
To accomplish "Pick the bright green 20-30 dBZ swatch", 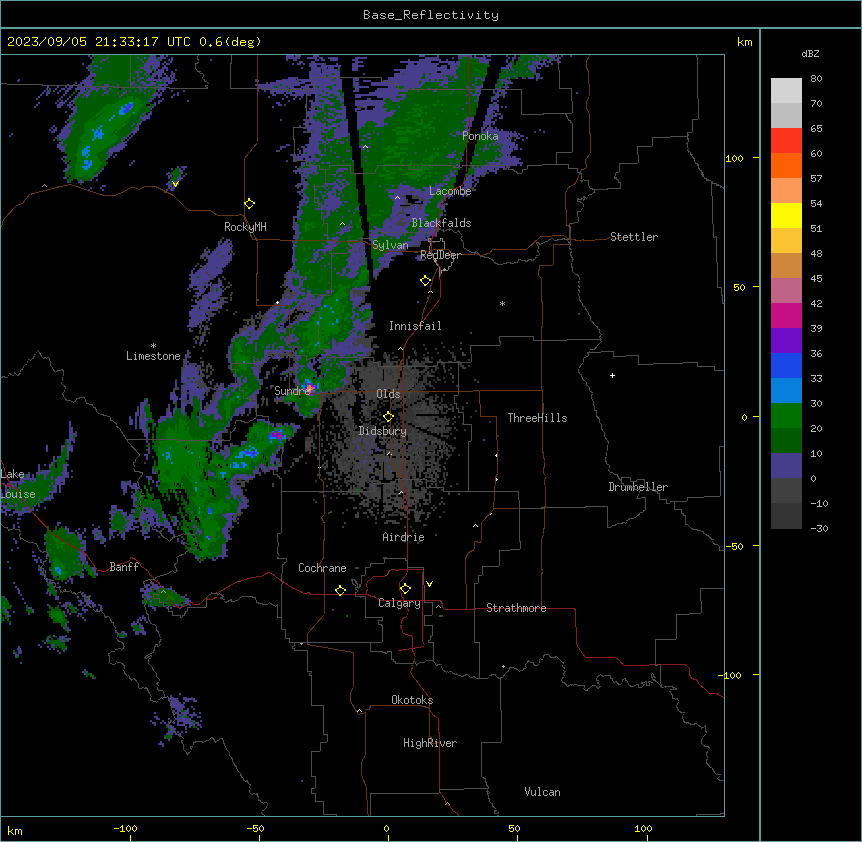I will pyautogui.click(x=786, y=416).
